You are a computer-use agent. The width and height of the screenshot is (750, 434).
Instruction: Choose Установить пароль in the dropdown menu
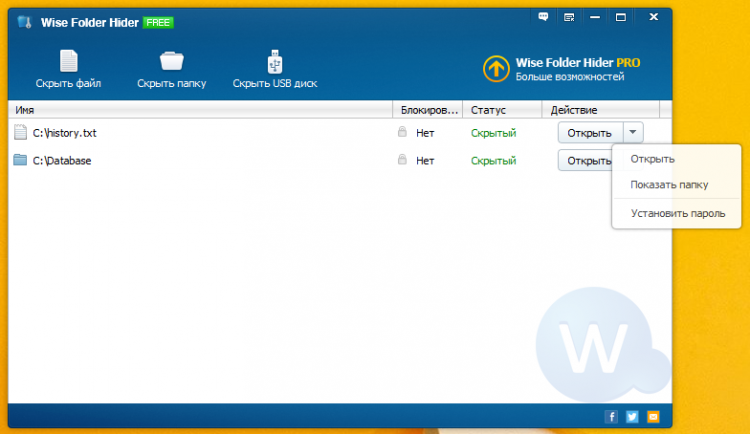point(678,213)
